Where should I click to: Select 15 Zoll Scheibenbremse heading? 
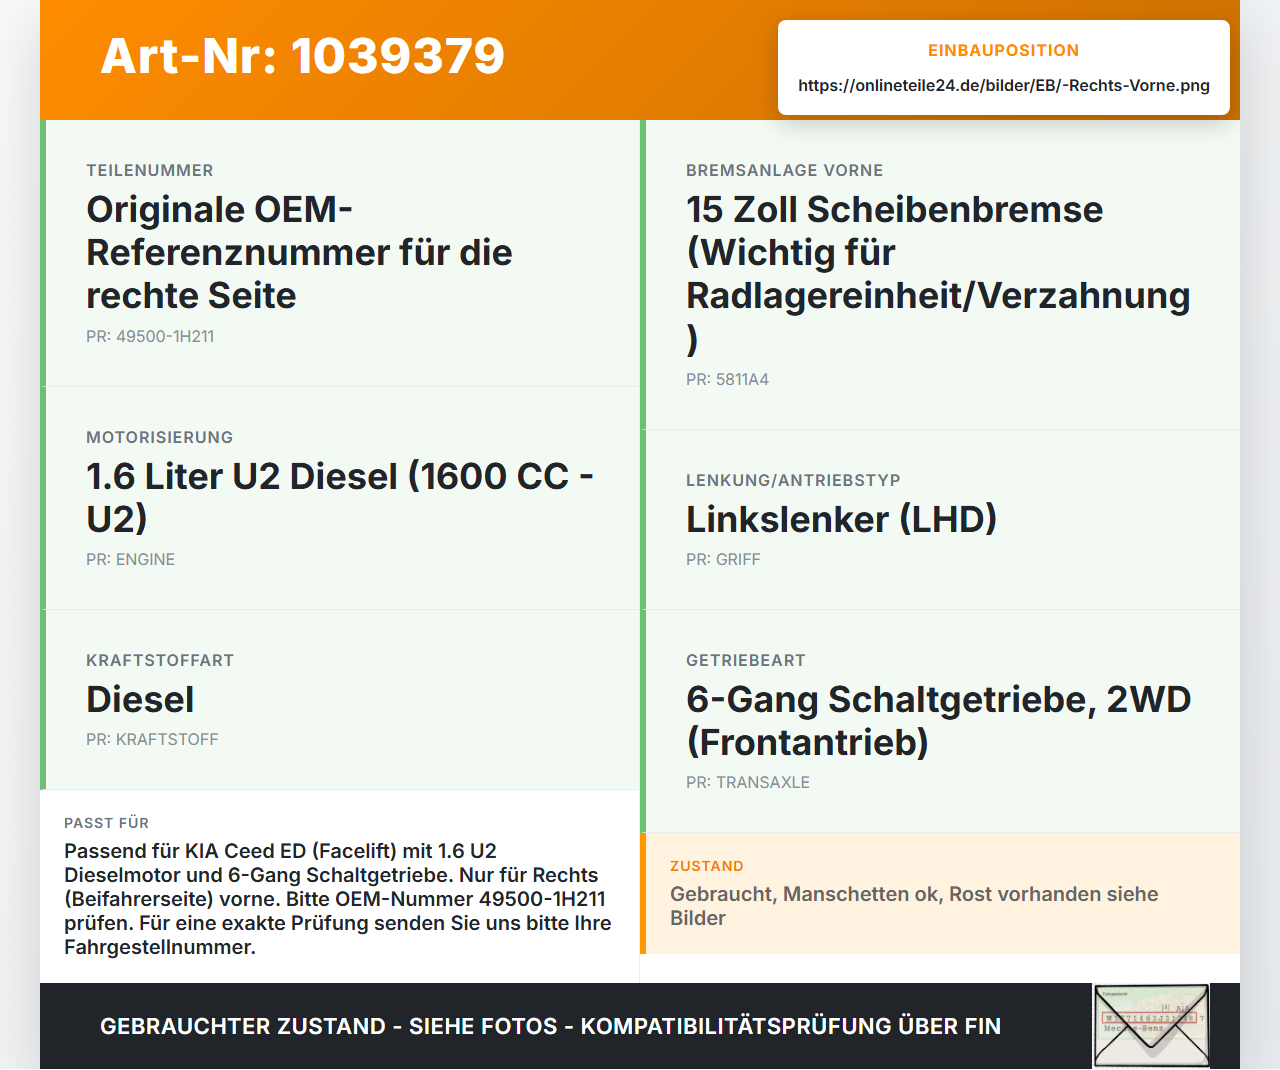938,274
